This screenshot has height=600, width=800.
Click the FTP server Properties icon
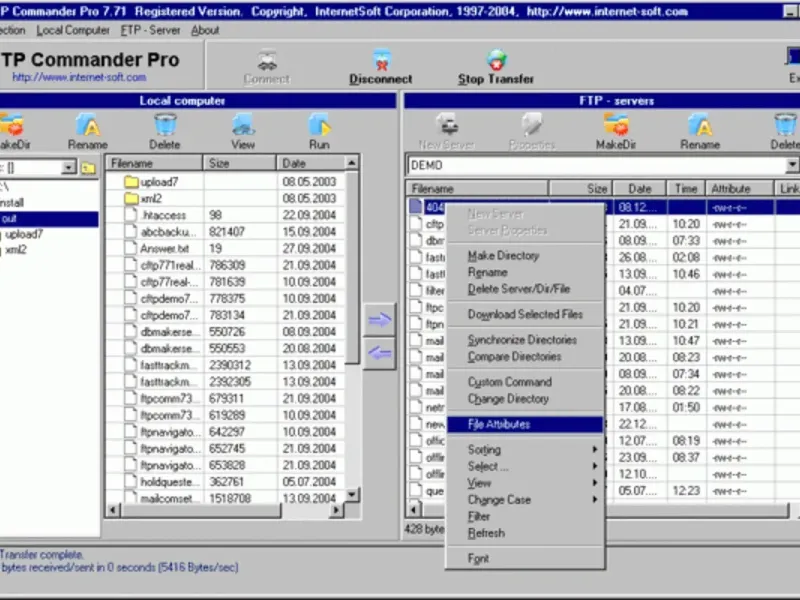[x=532, y=124]
